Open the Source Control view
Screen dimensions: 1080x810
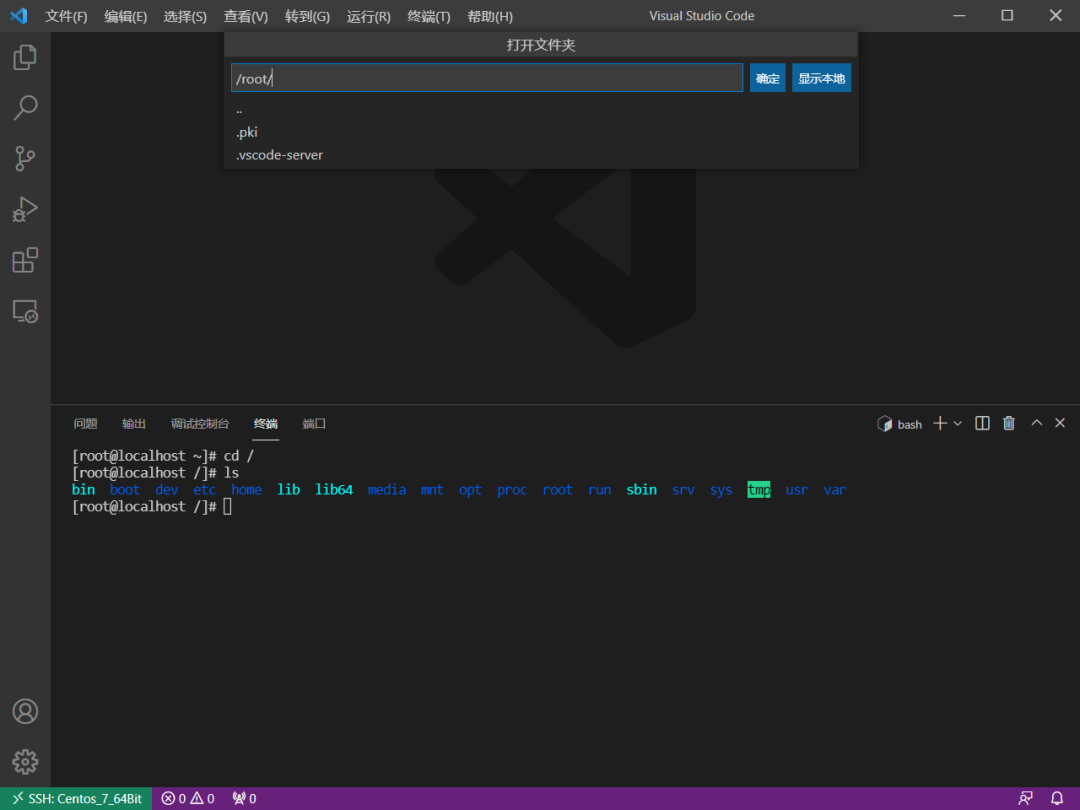[x=25, y=159]
